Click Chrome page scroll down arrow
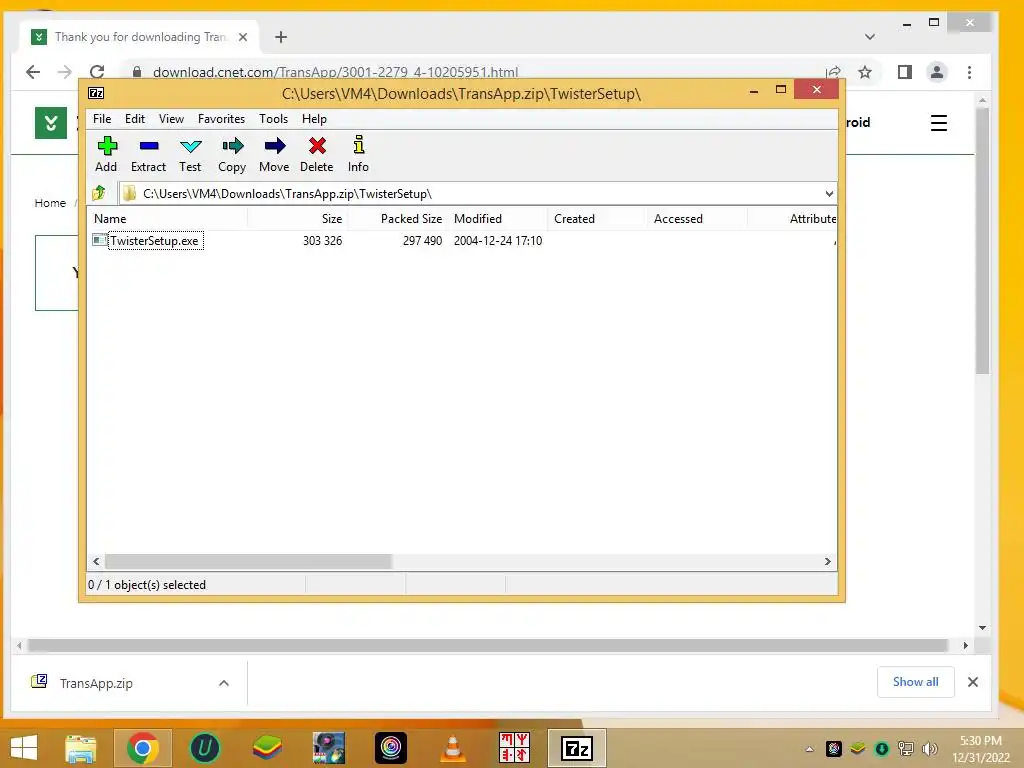Image resolution: width=1024 pixels, height=768 pixels. tap(982, 628)
